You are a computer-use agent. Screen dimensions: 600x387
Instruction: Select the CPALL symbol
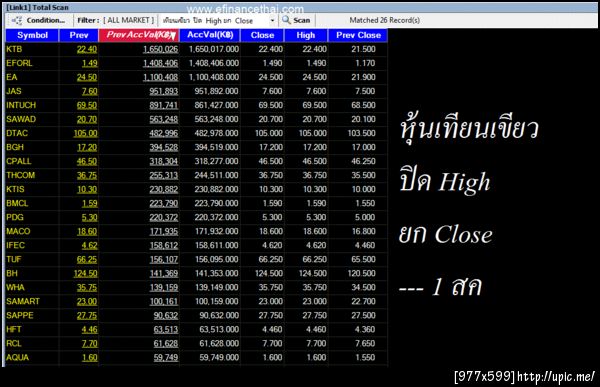19,161
